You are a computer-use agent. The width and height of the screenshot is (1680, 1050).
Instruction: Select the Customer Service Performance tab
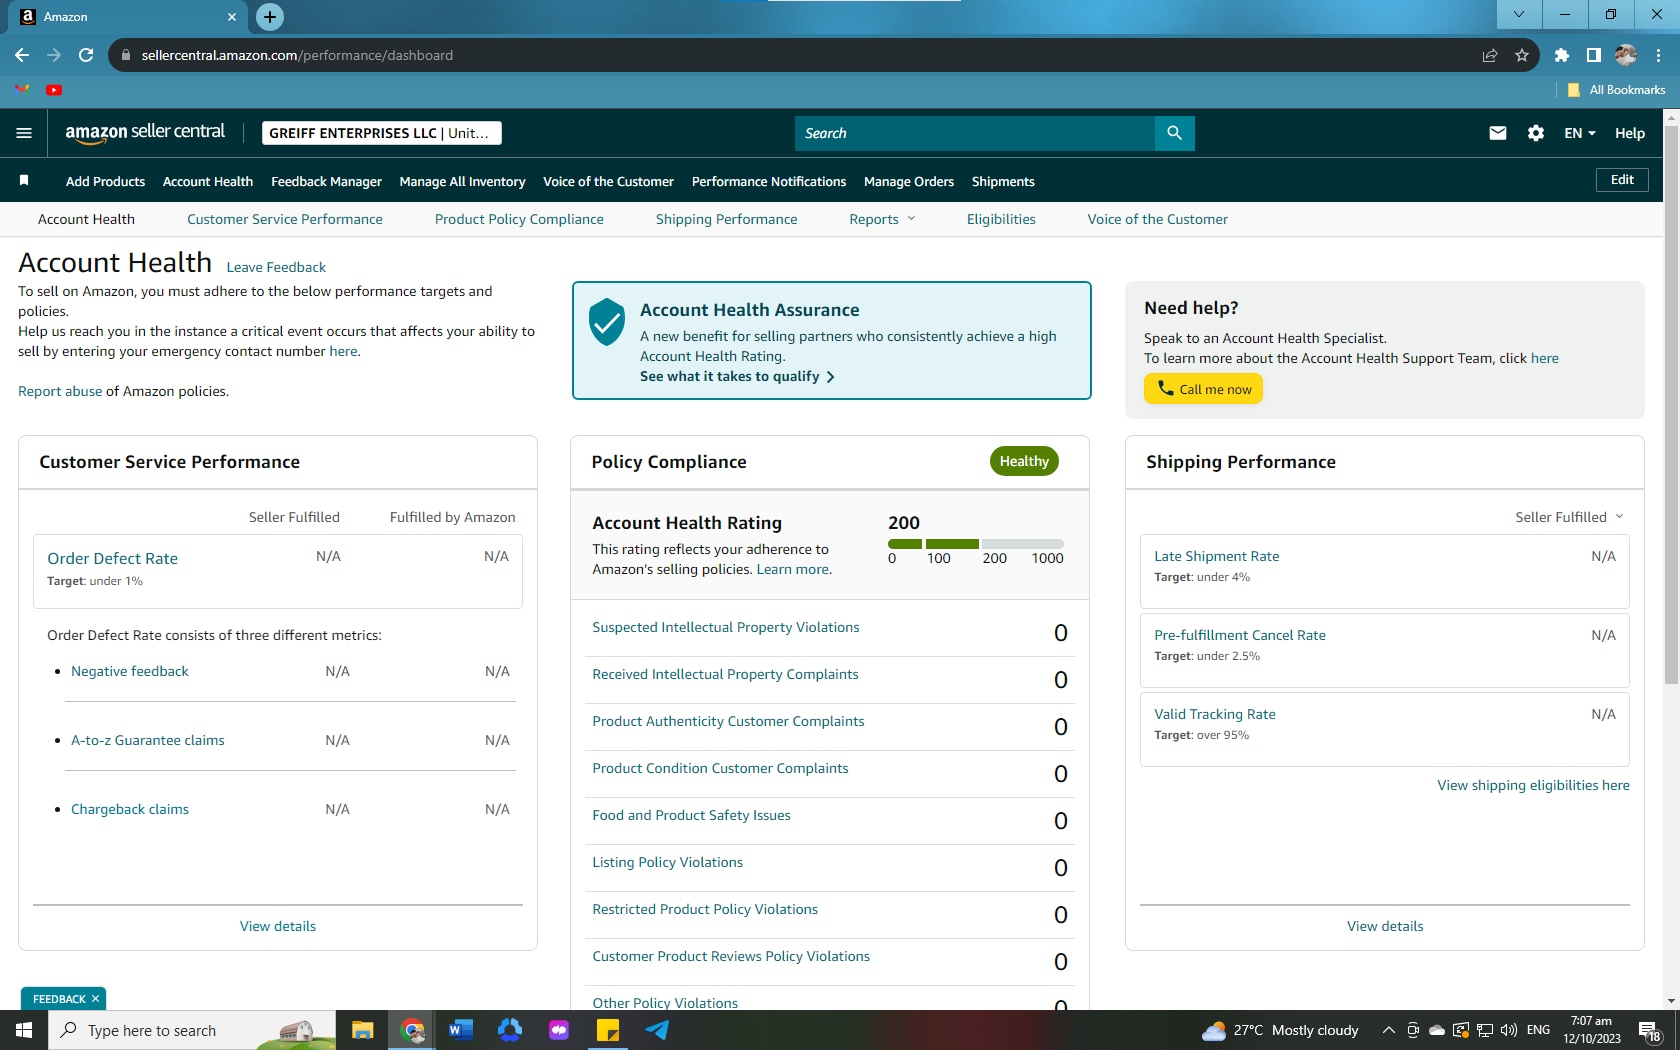[285, 219]
